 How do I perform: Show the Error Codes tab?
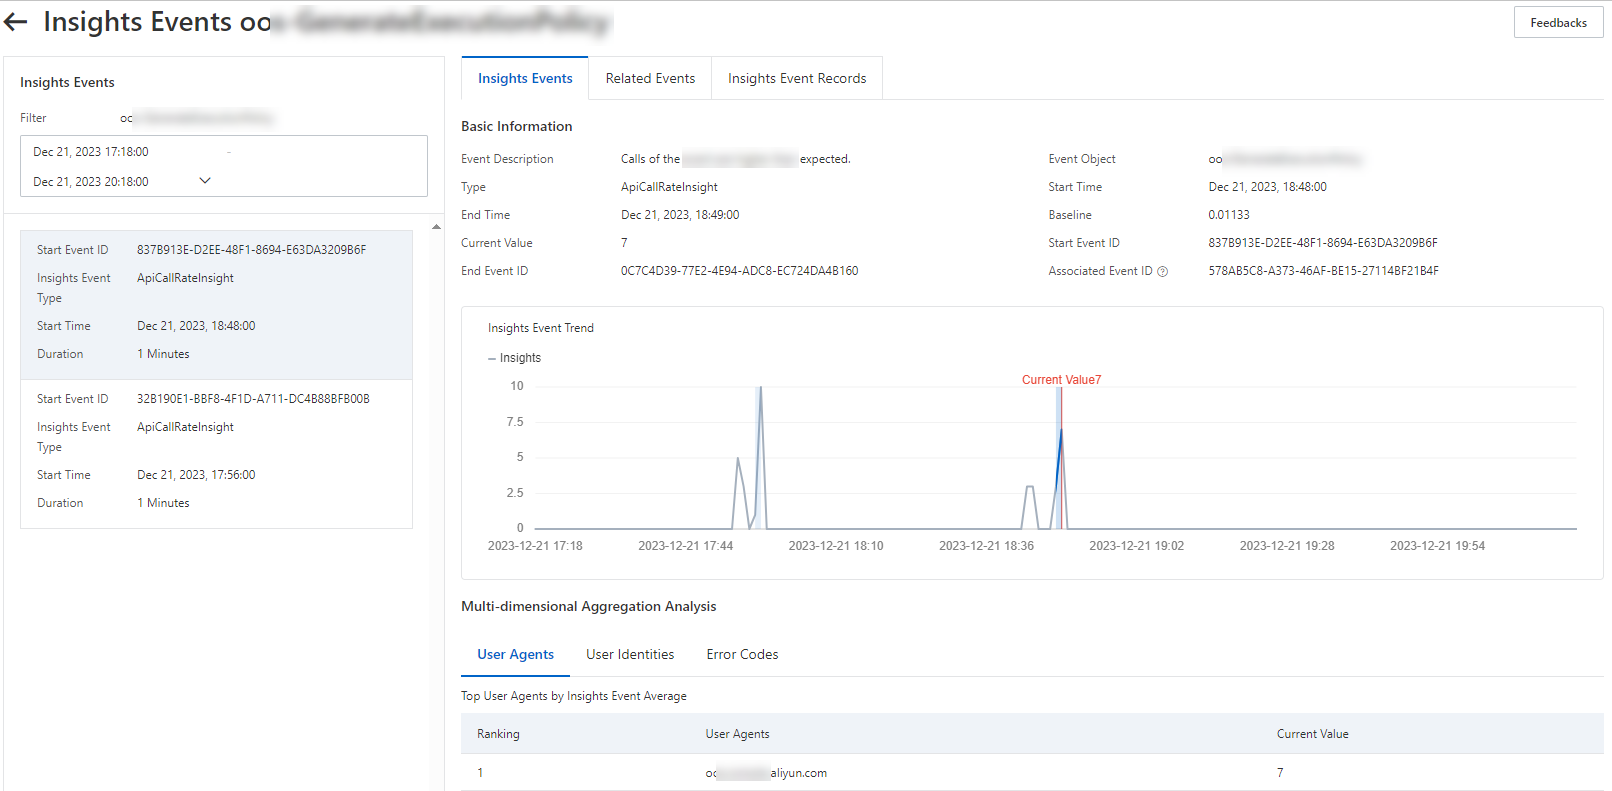742,654
